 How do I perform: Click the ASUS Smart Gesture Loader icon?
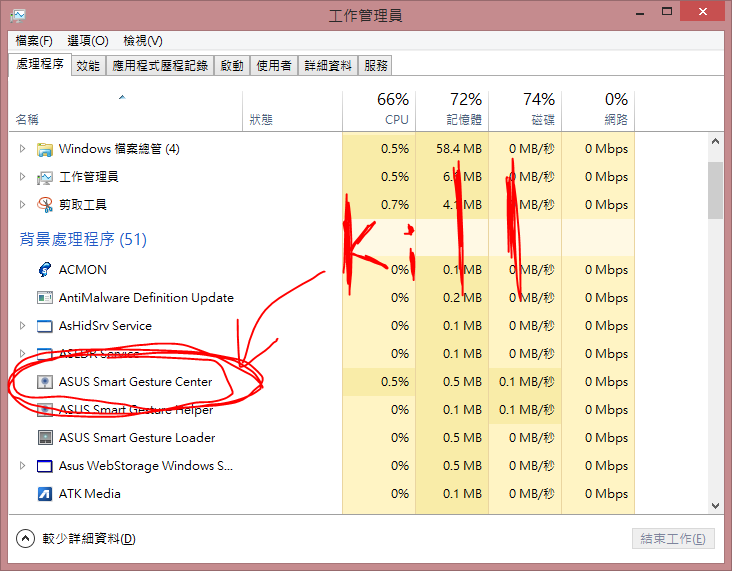pos(45,438)
